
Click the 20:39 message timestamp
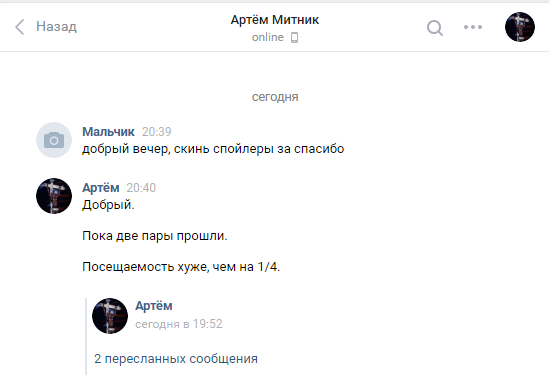[157, 132]
